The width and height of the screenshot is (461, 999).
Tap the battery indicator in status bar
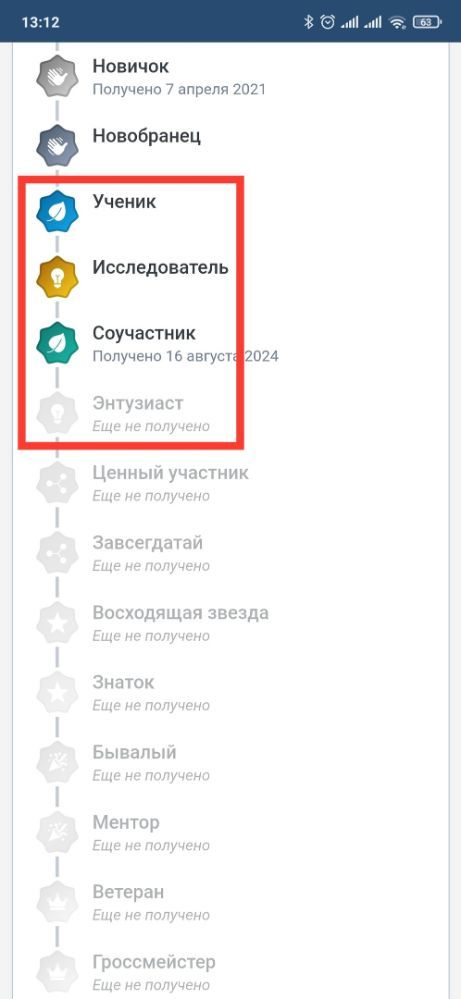coord(427,22)
